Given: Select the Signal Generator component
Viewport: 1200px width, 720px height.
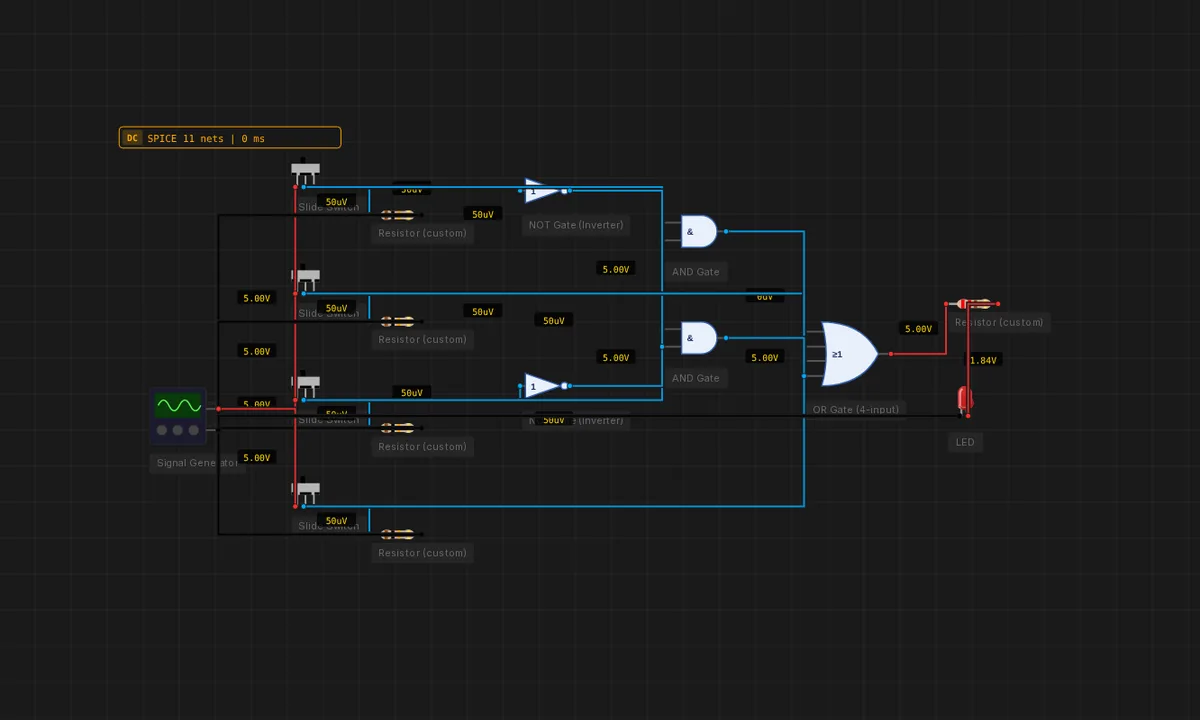Looking at the screenshot, I should (178, 415).
